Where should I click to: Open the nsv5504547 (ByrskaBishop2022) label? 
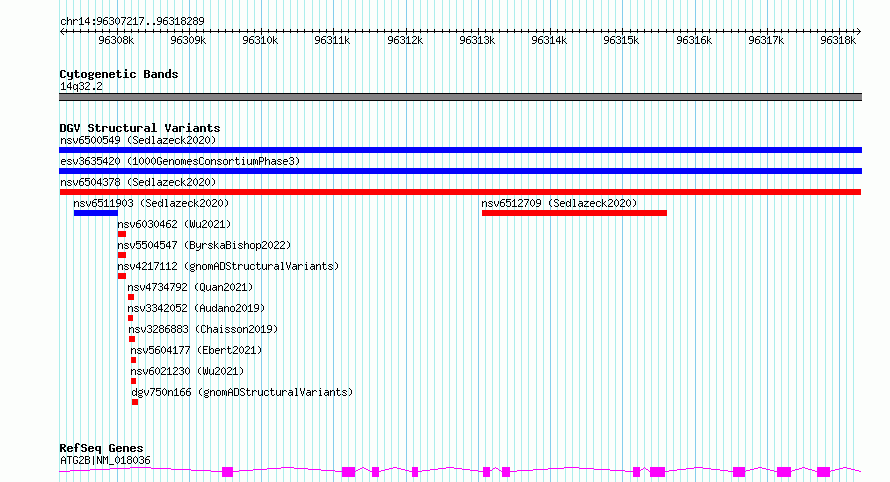(204, 245)
